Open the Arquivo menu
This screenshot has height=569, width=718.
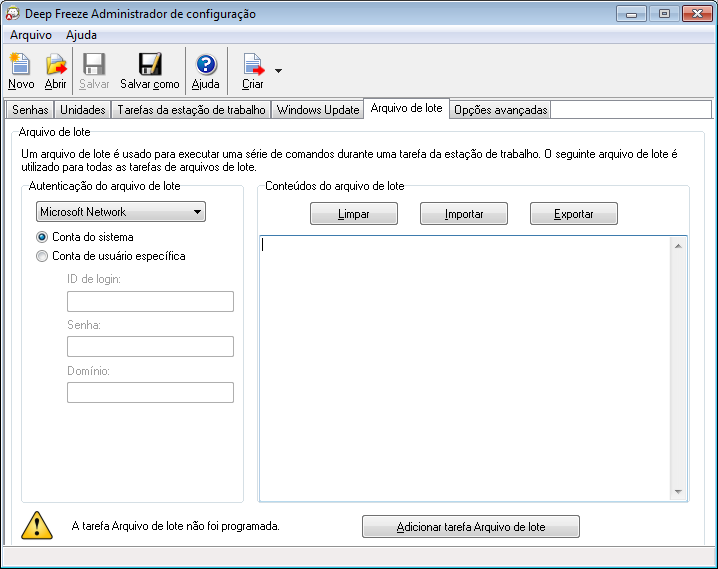(x=30, y=35)
